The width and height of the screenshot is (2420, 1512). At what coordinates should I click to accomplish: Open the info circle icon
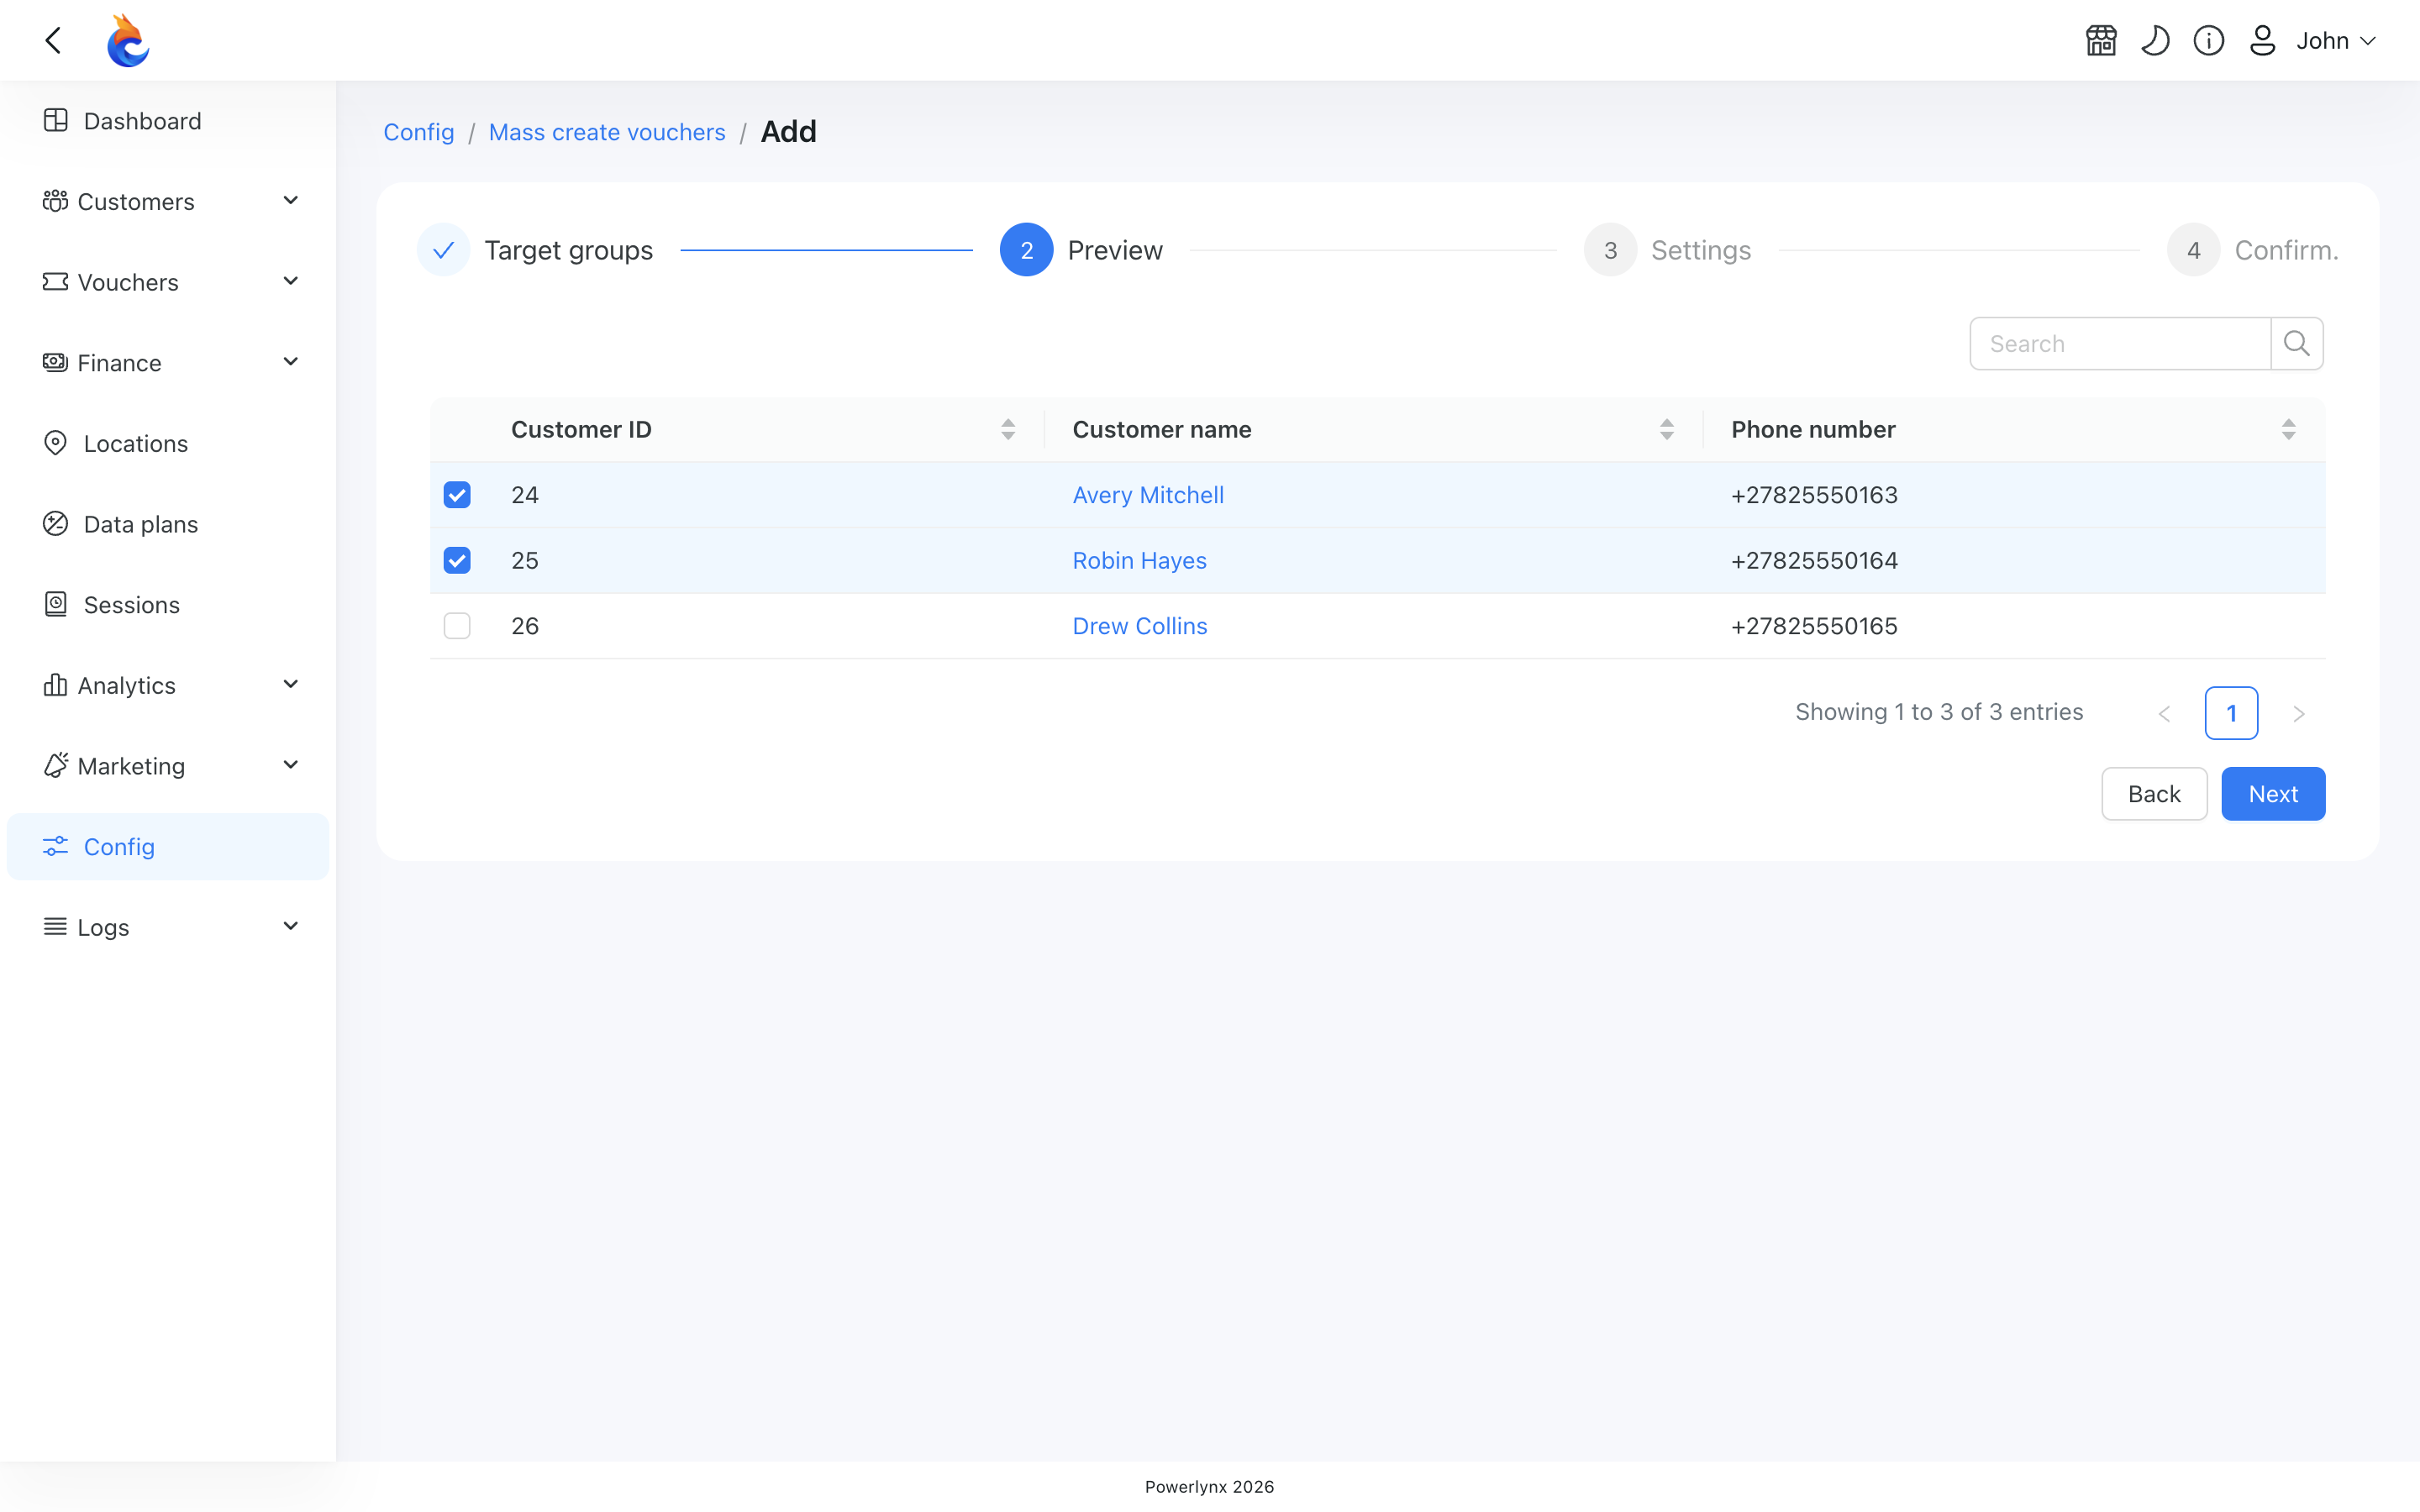[2209, 41]
